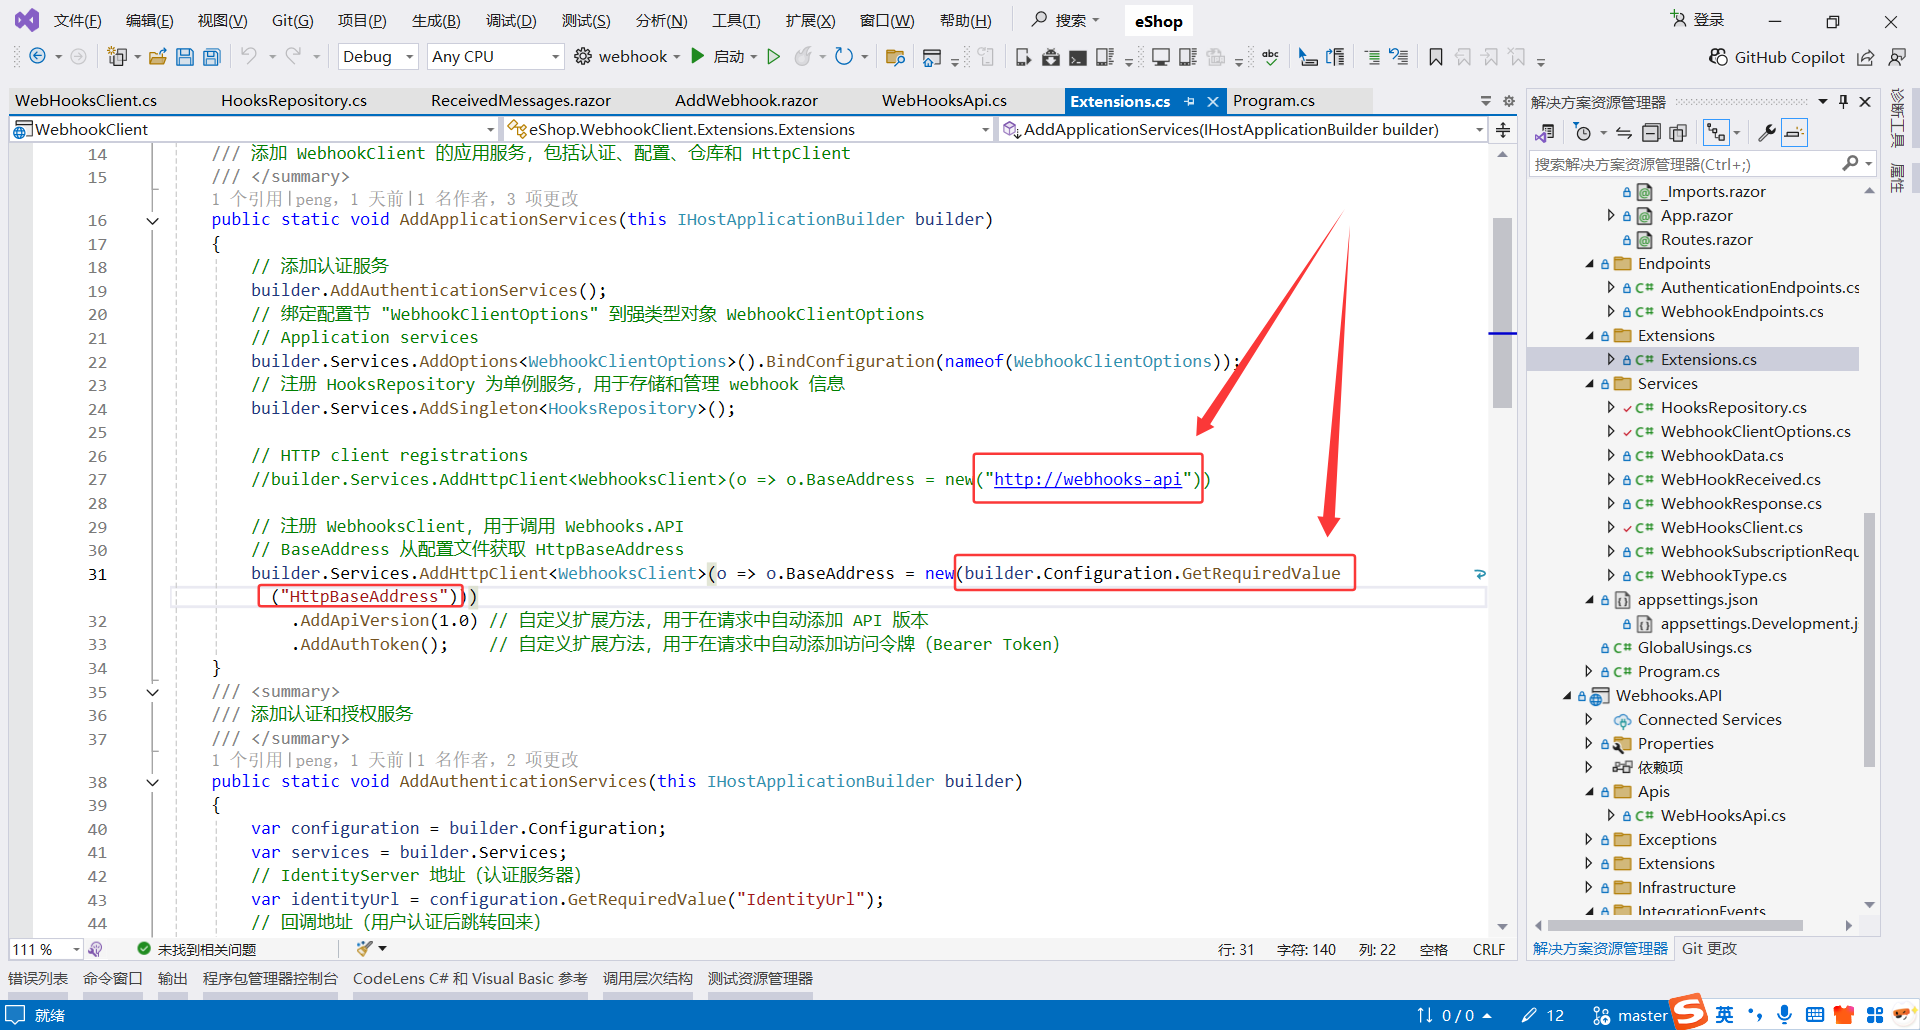The image size is (1920, 1030).
Task: Switch views using the Solution Explorer home icon
Action: [1545, 133]
